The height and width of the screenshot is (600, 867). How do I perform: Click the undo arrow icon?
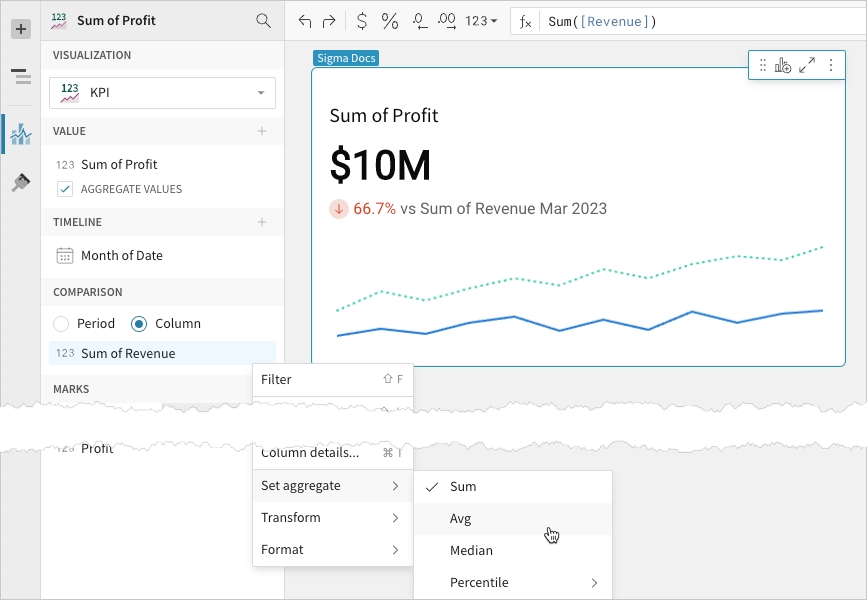click(x=305, y=21)
